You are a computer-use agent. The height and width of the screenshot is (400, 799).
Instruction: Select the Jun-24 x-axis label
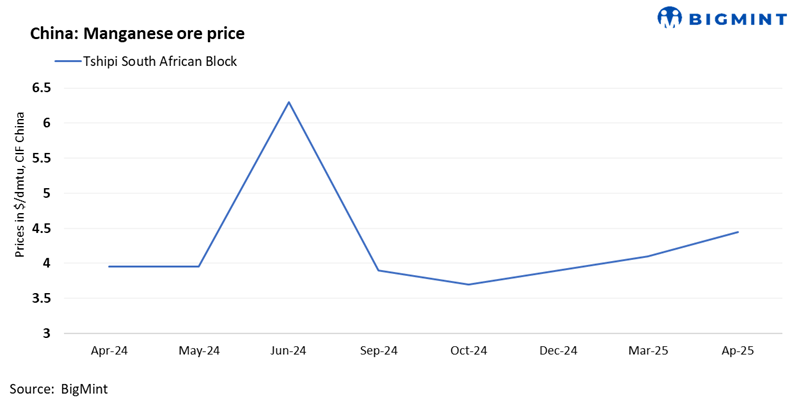pos(289,351)
